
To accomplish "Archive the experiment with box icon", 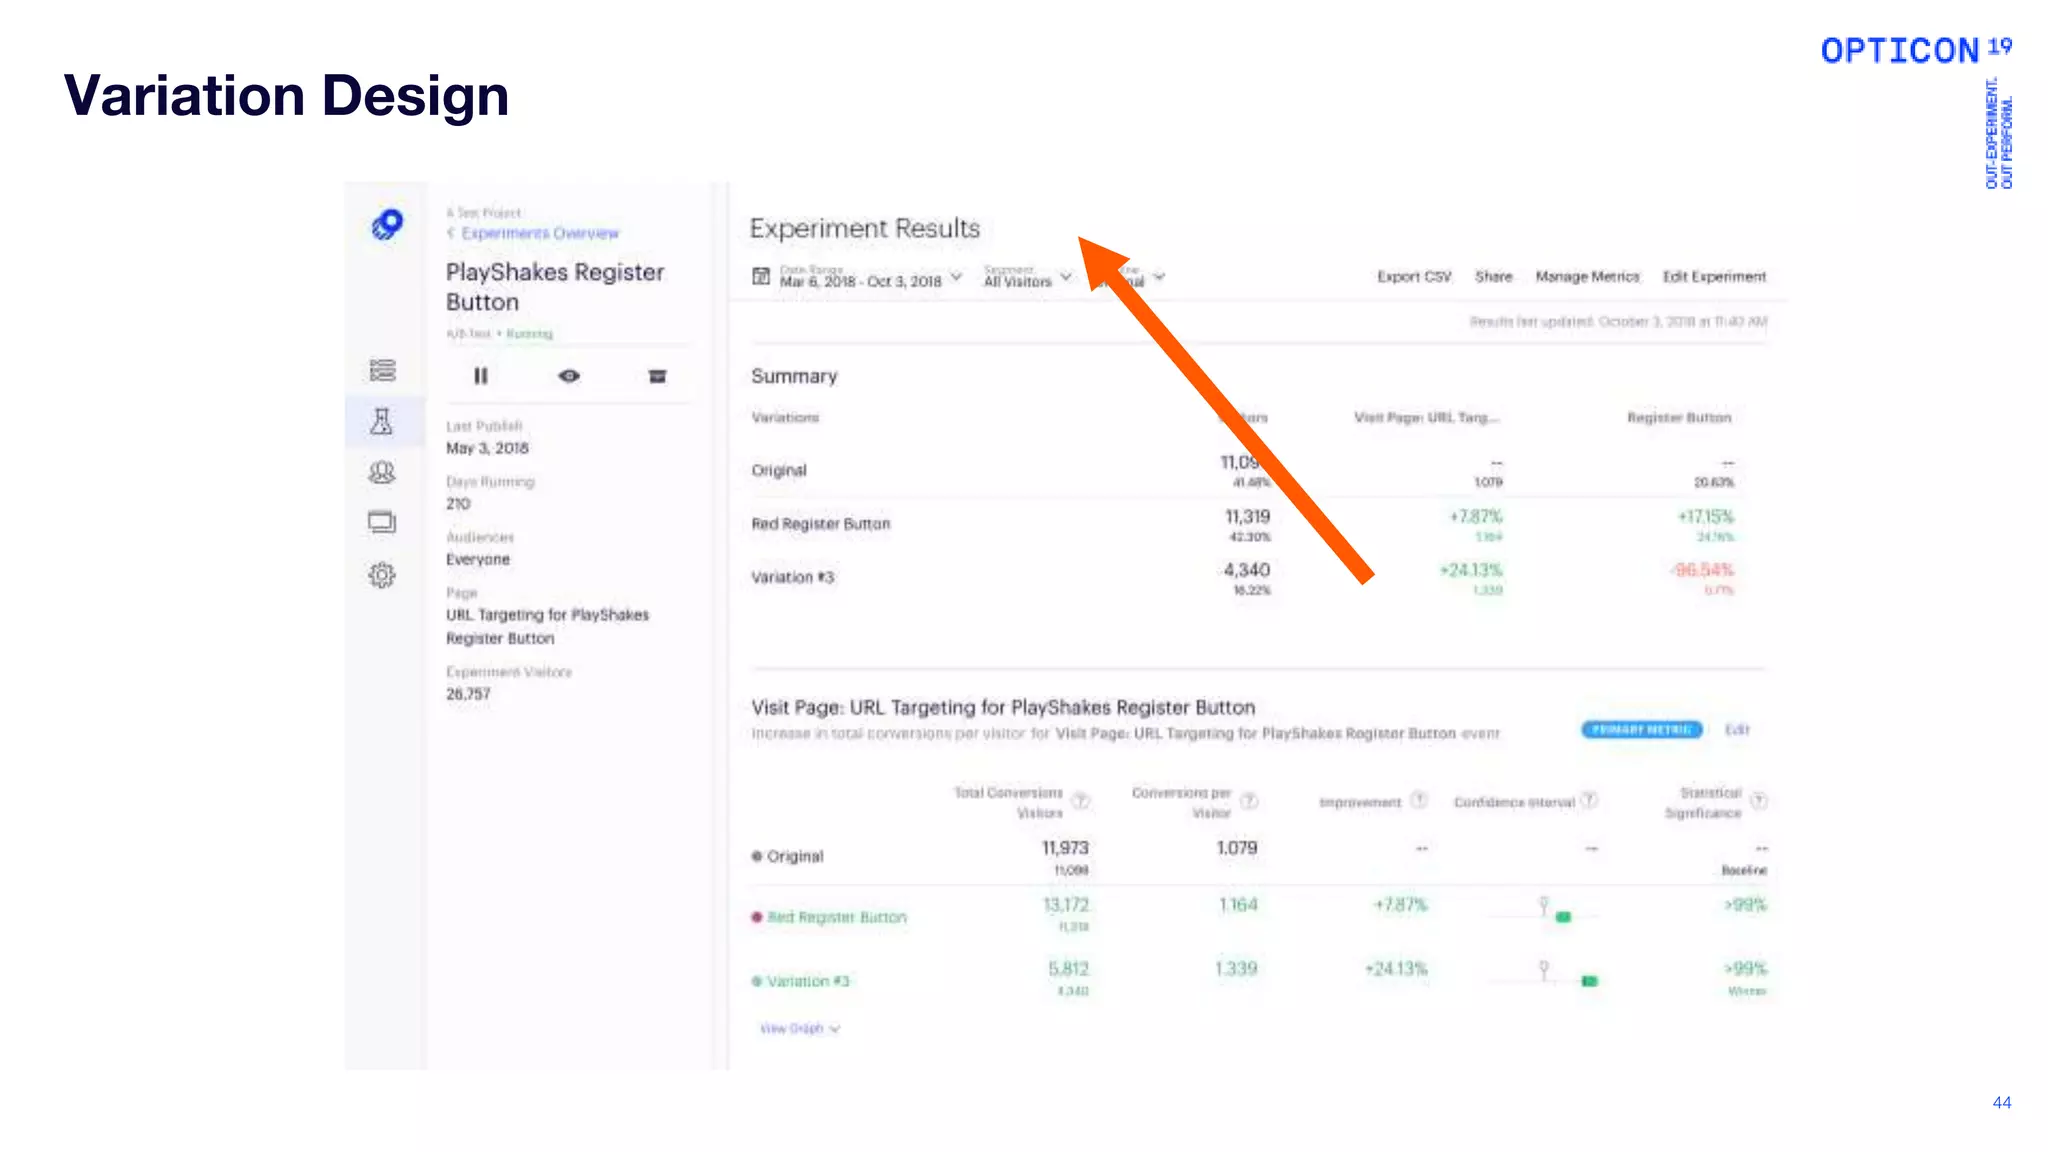I will [x=657, y=376].
